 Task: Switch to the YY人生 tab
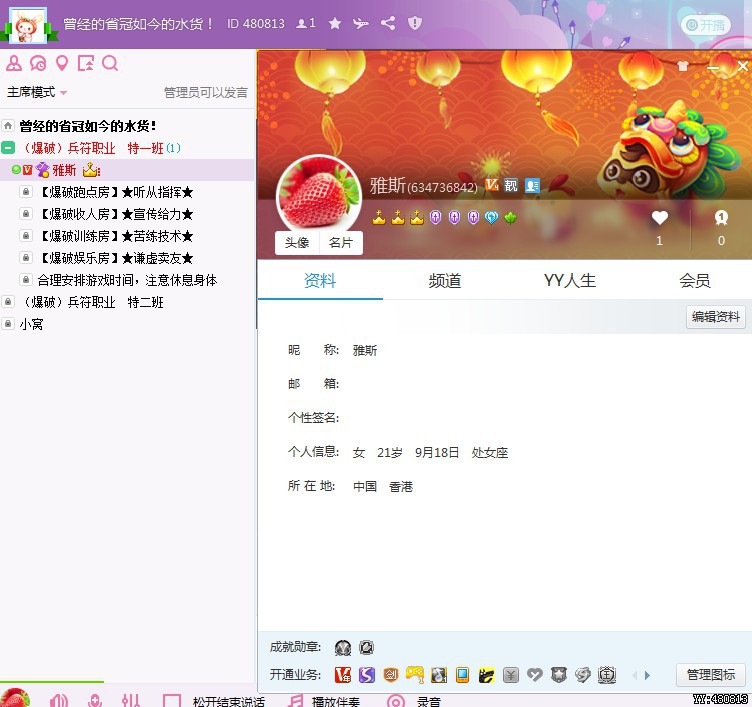(x=570, y=281)
